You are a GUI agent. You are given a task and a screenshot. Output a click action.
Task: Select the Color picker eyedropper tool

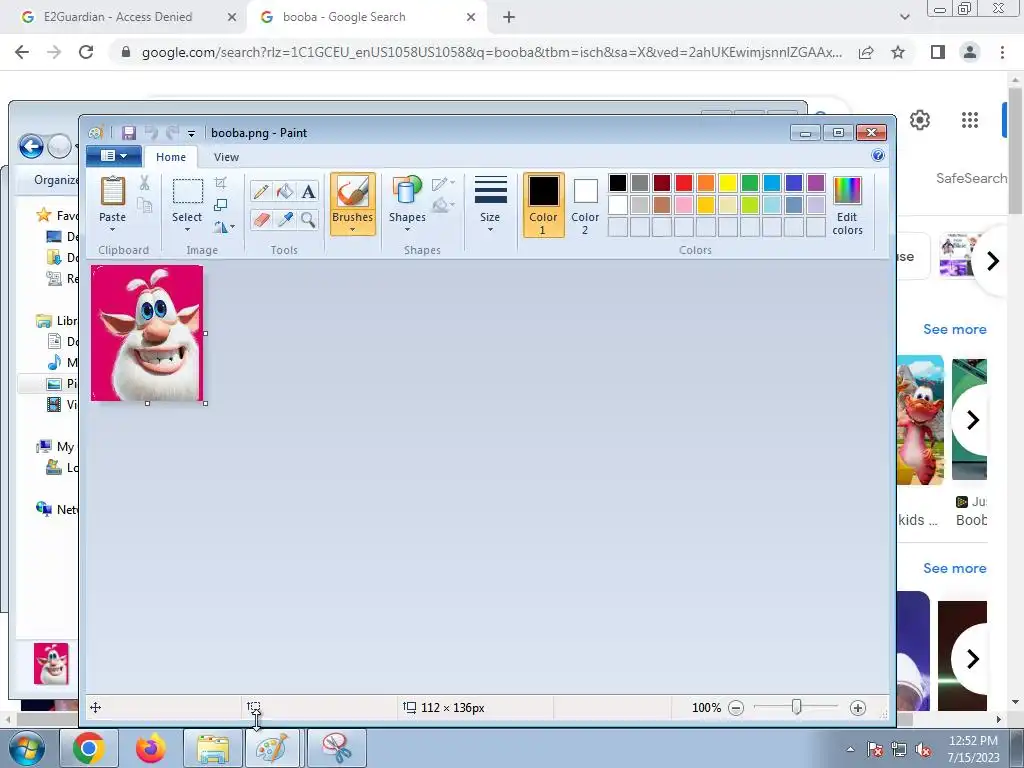coord(285,219)
